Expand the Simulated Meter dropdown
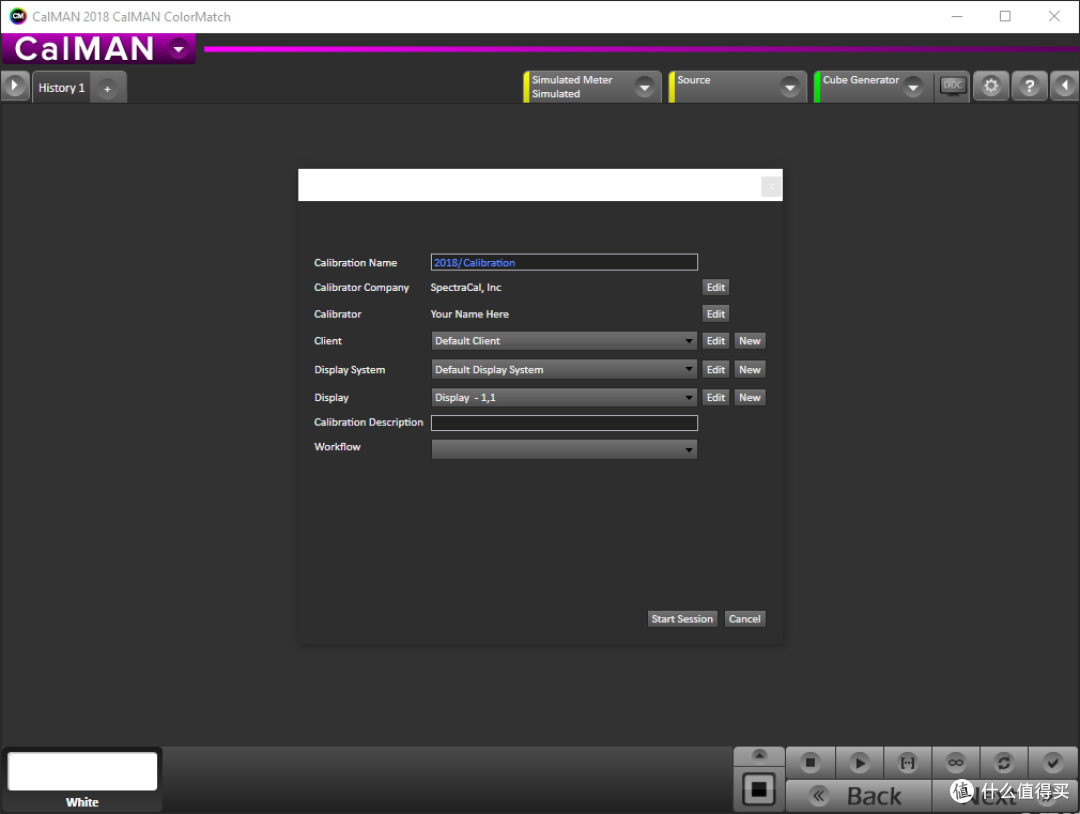The width and height of the screenshot is (1080, 814). 644,88
